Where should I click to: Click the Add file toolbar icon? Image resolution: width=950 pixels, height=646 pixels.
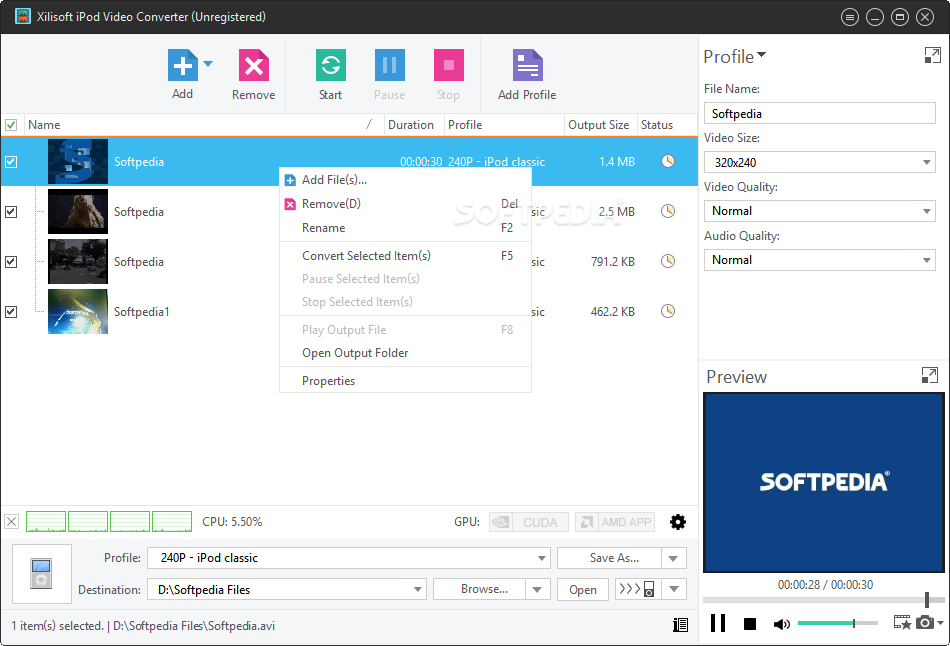(x=182, y=65)
